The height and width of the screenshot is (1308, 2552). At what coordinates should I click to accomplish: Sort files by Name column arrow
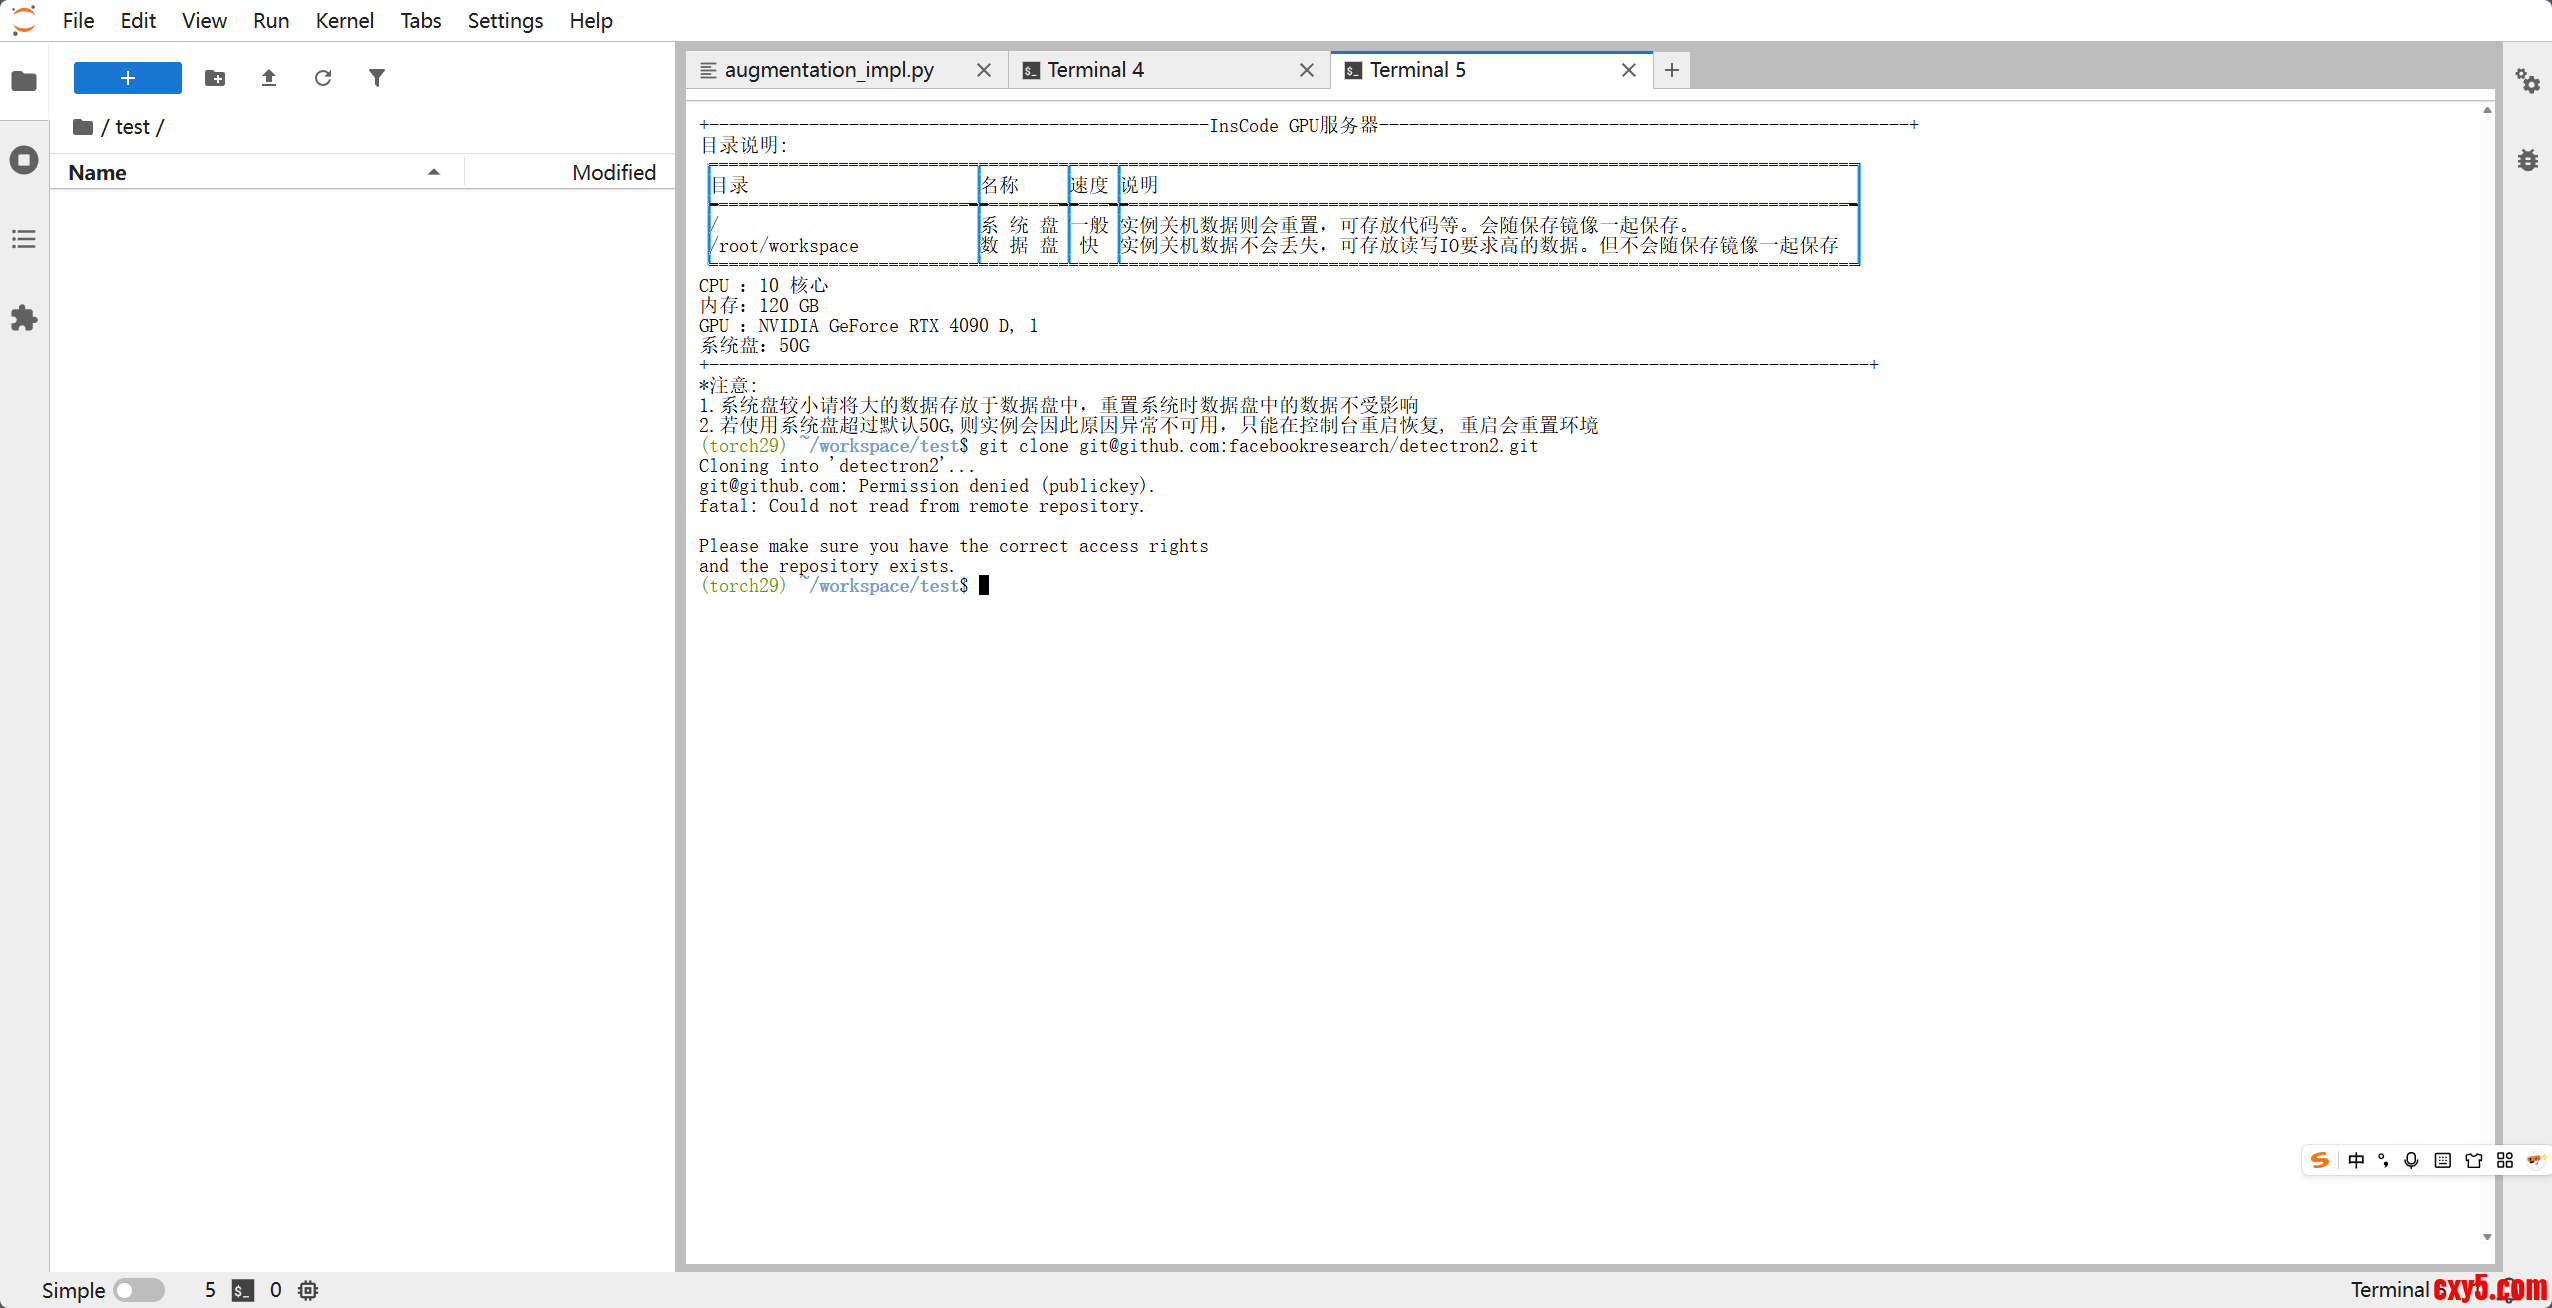[434, 172]
